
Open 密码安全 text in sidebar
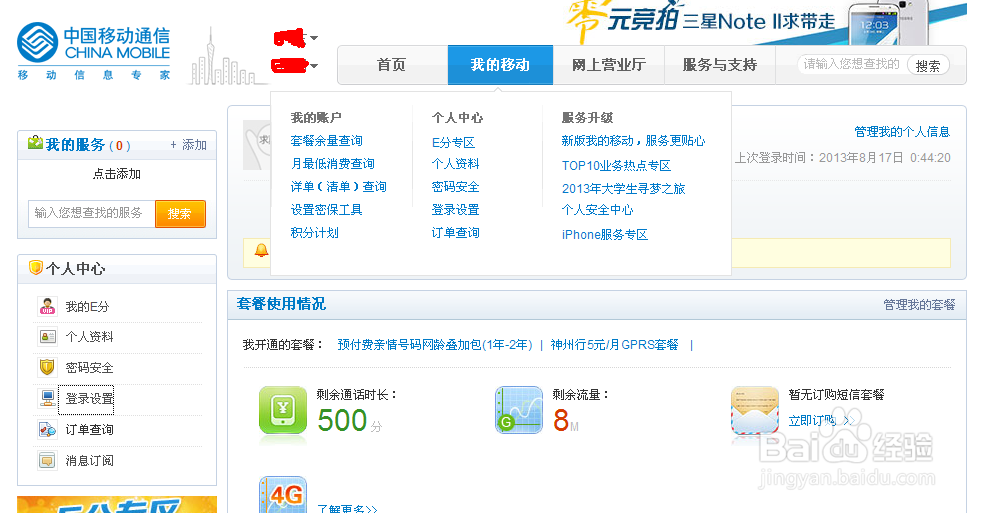click(x=90, y=367)
